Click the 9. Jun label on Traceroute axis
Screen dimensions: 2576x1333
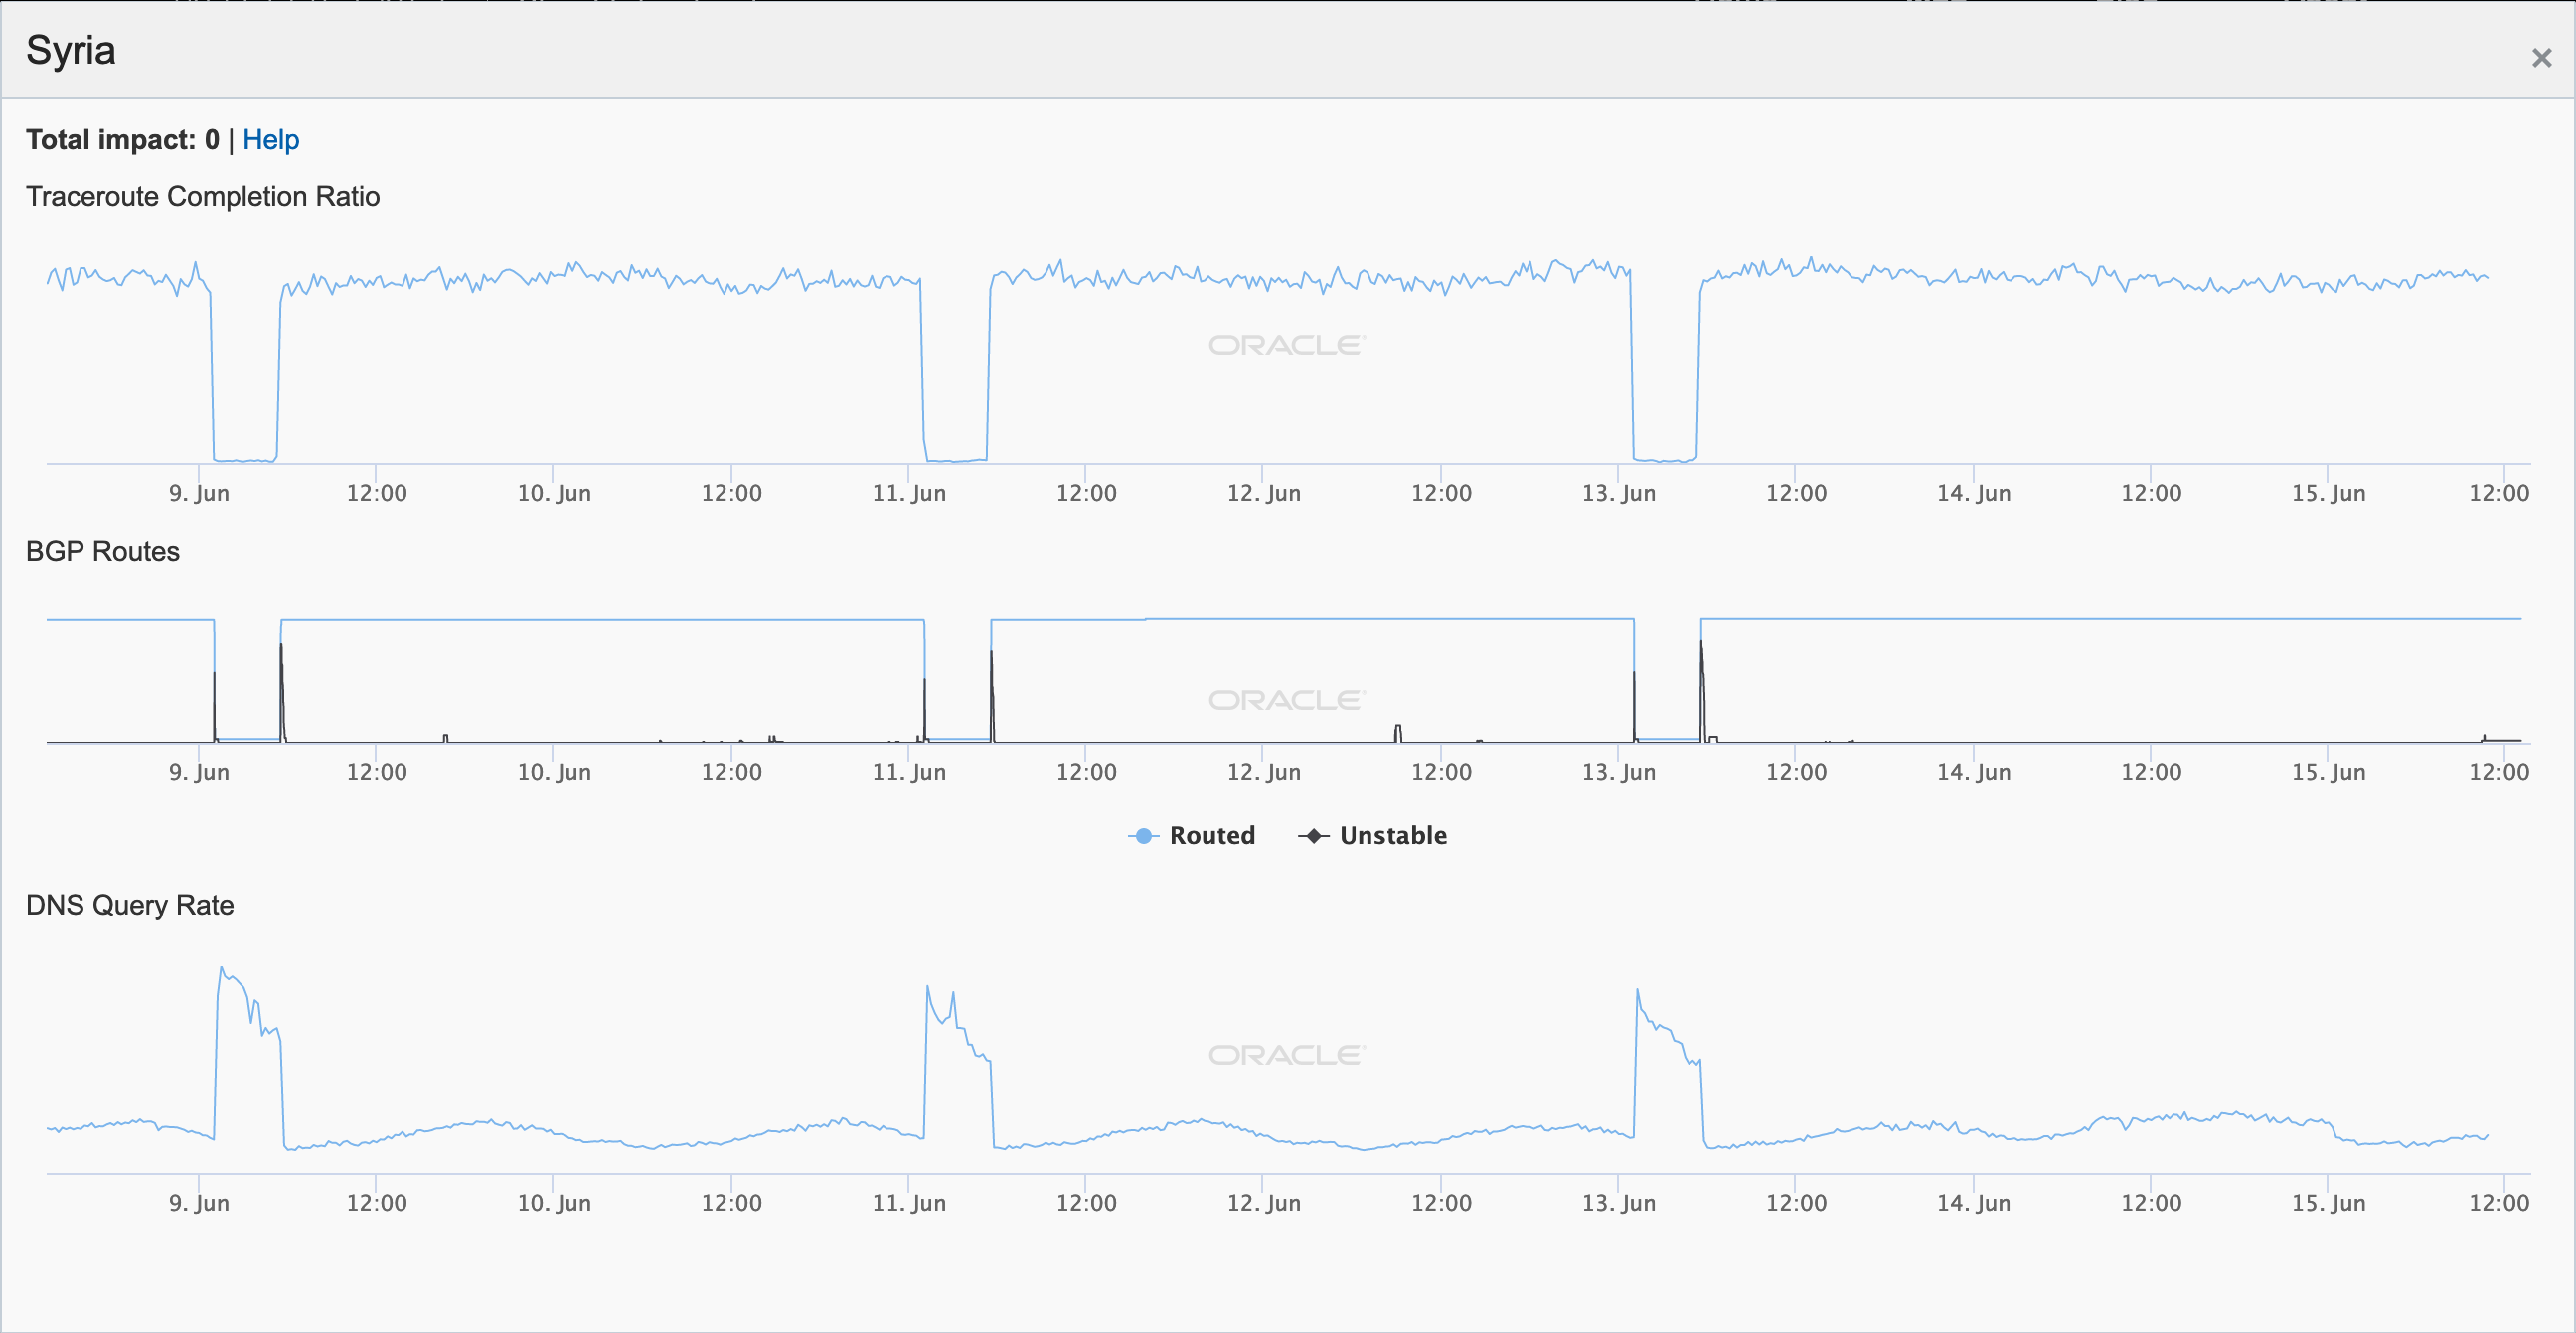[199, 493]
